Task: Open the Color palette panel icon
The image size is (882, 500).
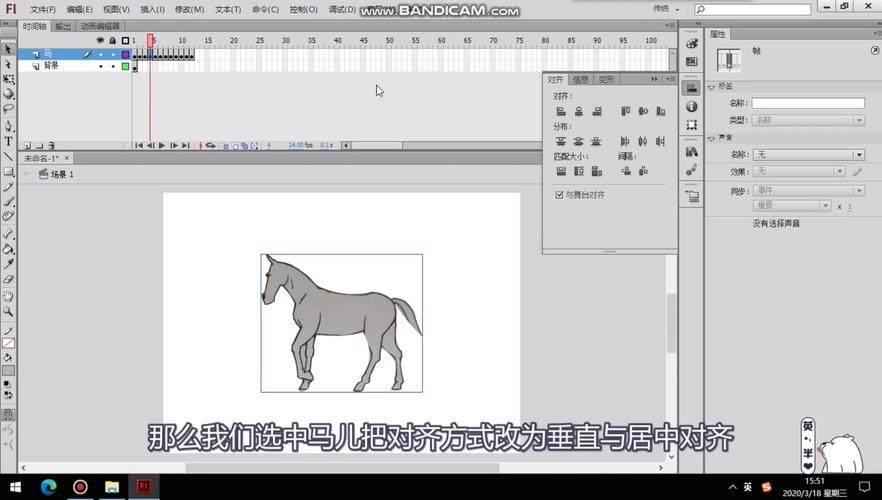Action: [692, 44]
